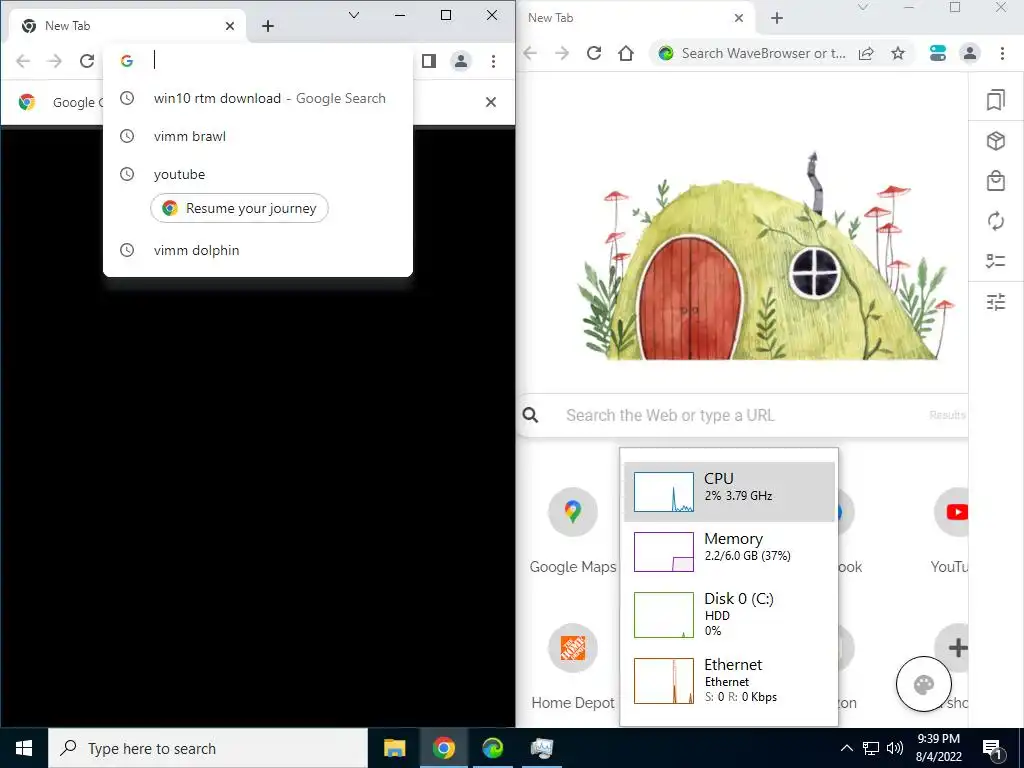Switch to Chrome New Tab tab
The height and width of the screenshot is (768, 1024).
pyautogui.click(x=127, y=26)
